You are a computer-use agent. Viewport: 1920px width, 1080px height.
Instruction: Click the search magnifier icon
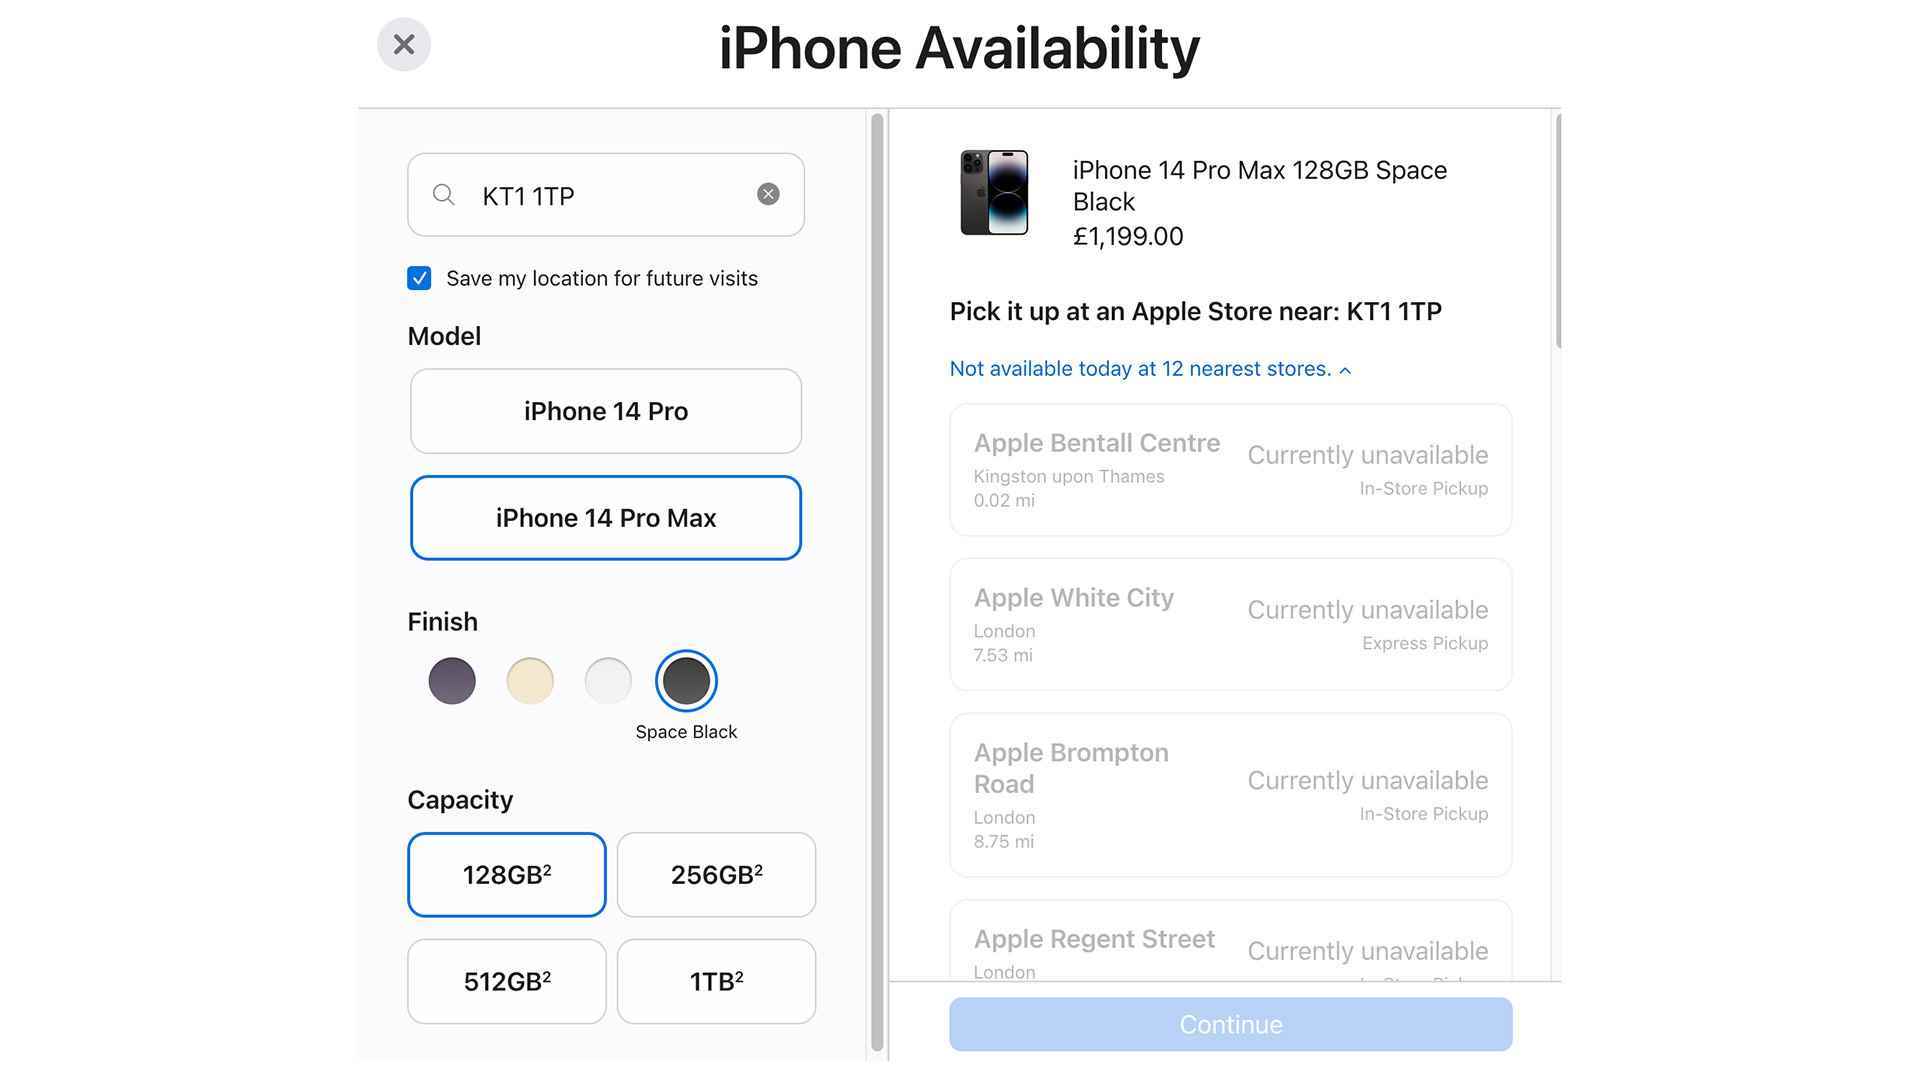pyautogui.click(x=444, y=194)
